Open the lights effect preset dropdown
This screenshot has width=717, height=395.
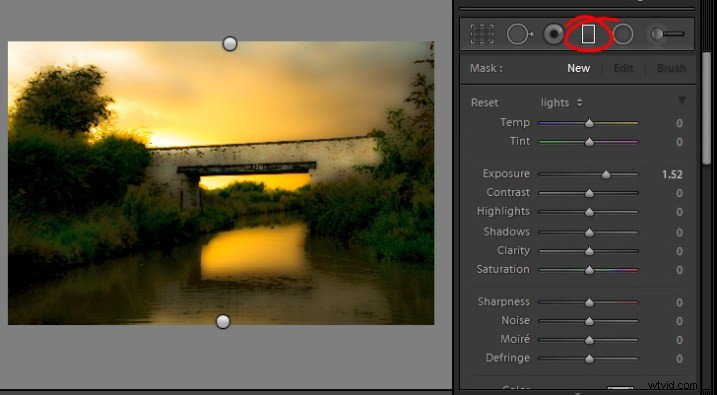point(561,103)
